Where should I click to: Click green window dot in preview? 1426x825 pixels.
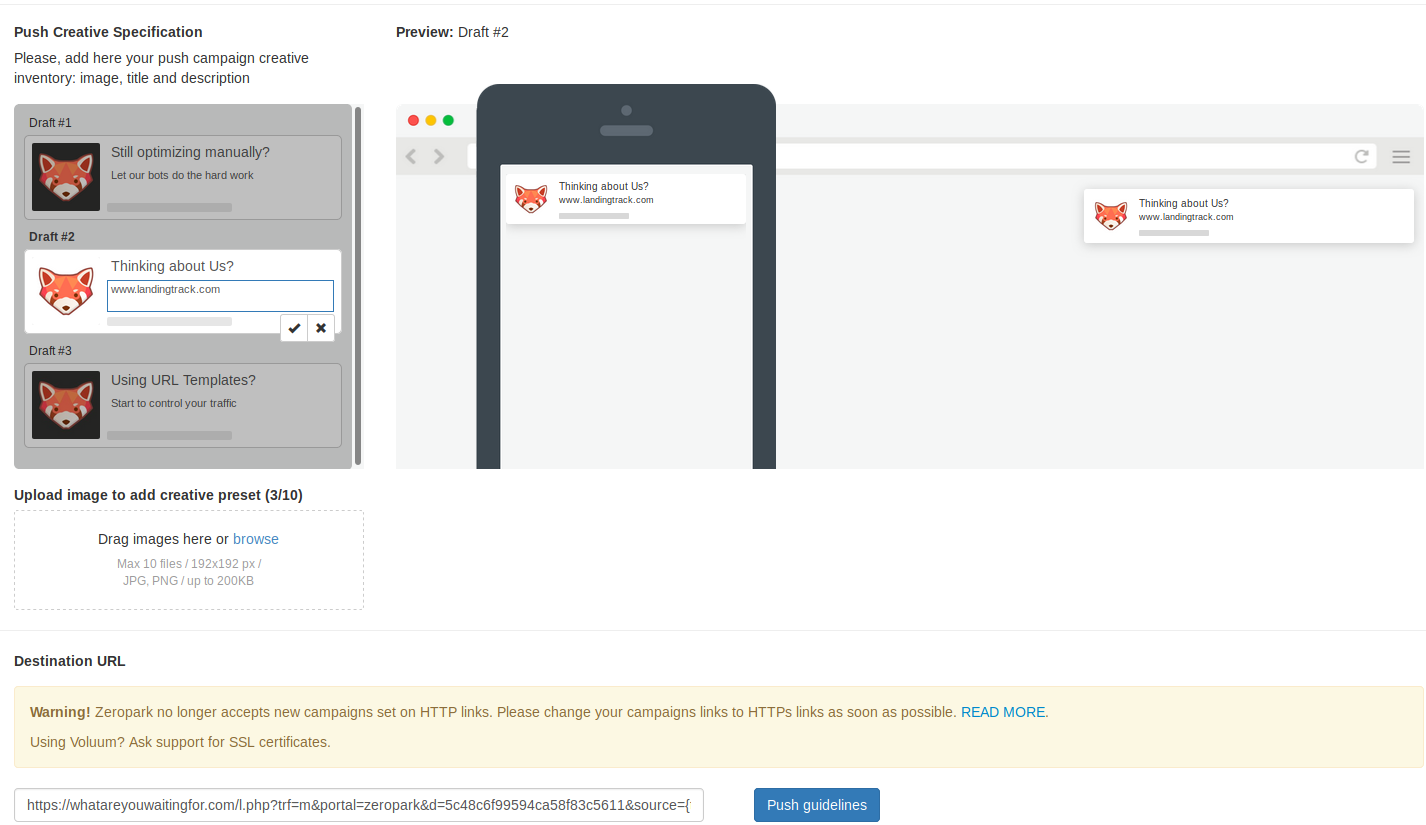click(448, 120)
